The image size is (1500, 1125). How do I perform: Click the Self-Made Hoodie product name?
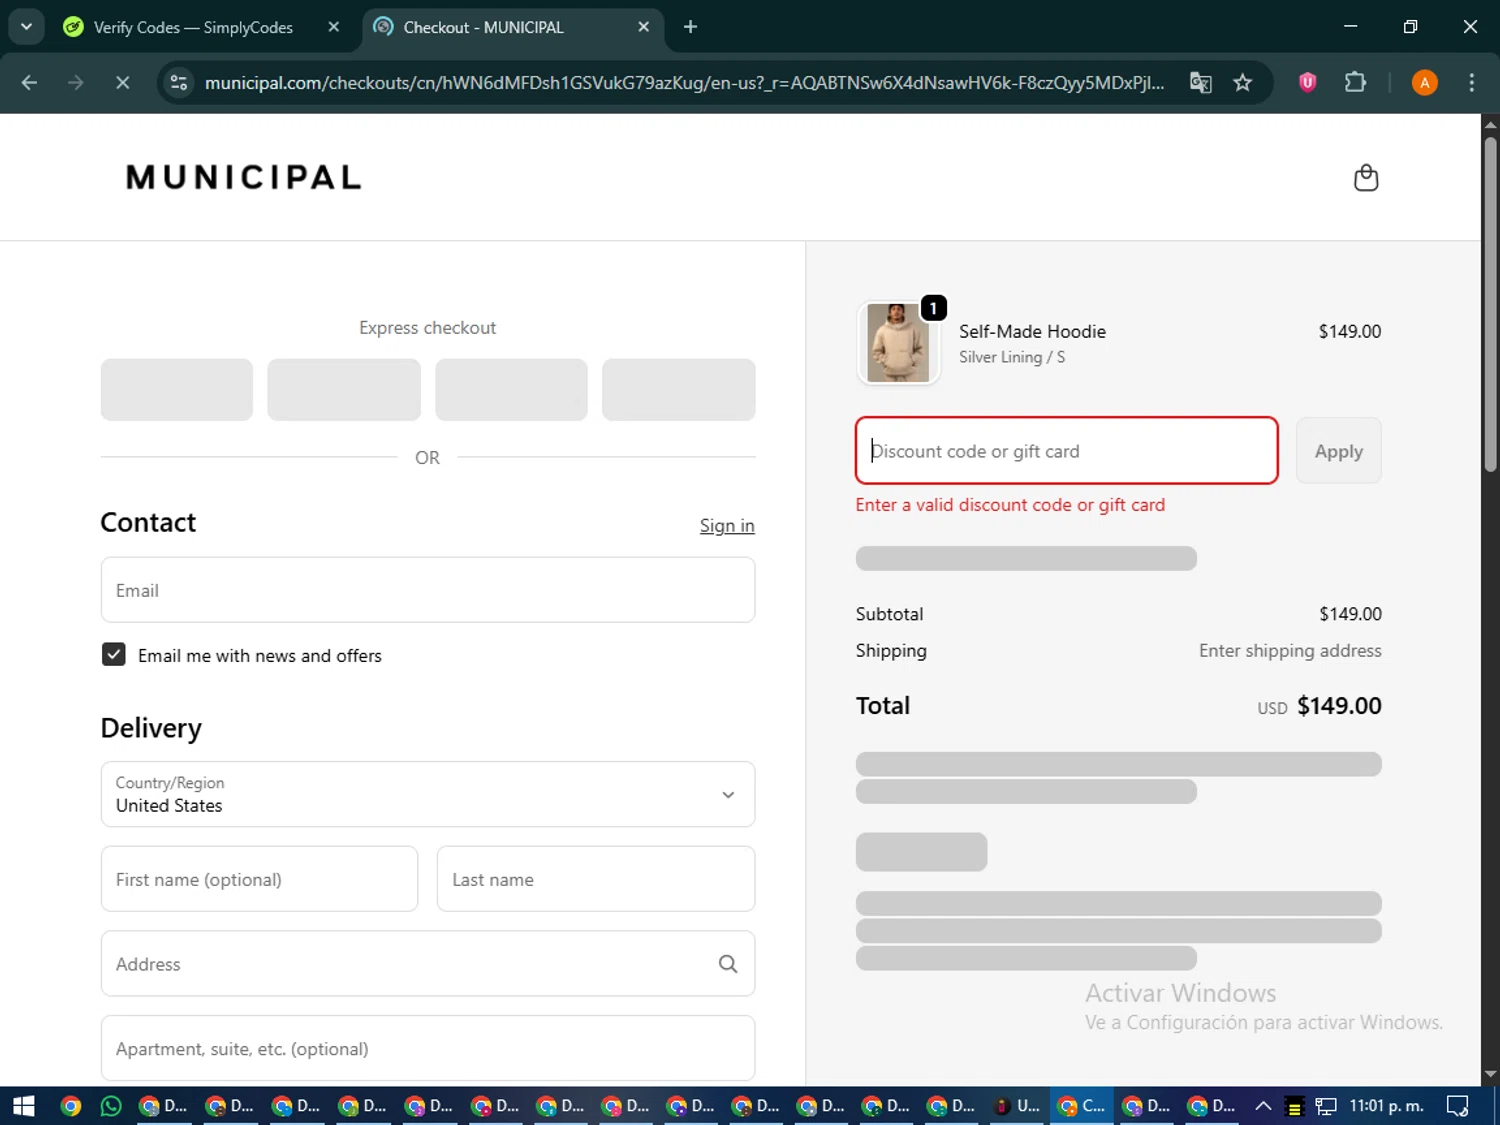tap(1032, 331)
